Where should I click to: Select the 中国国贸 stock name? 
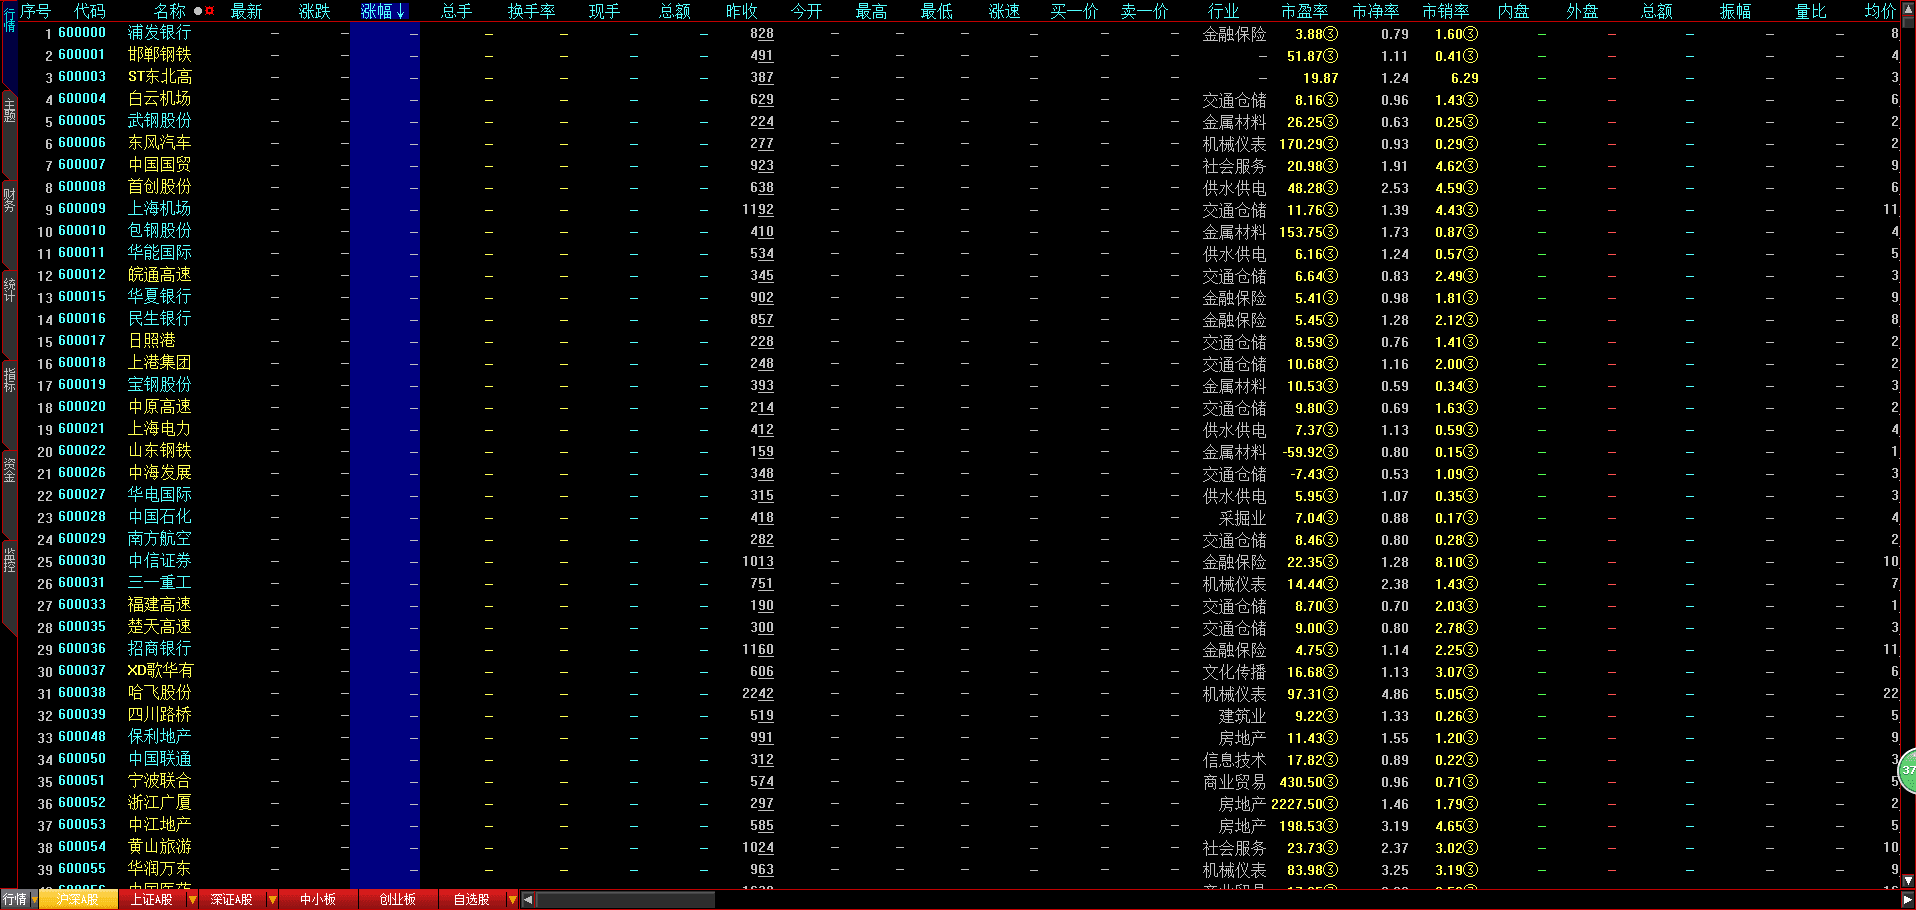click(x=159, y=165)
